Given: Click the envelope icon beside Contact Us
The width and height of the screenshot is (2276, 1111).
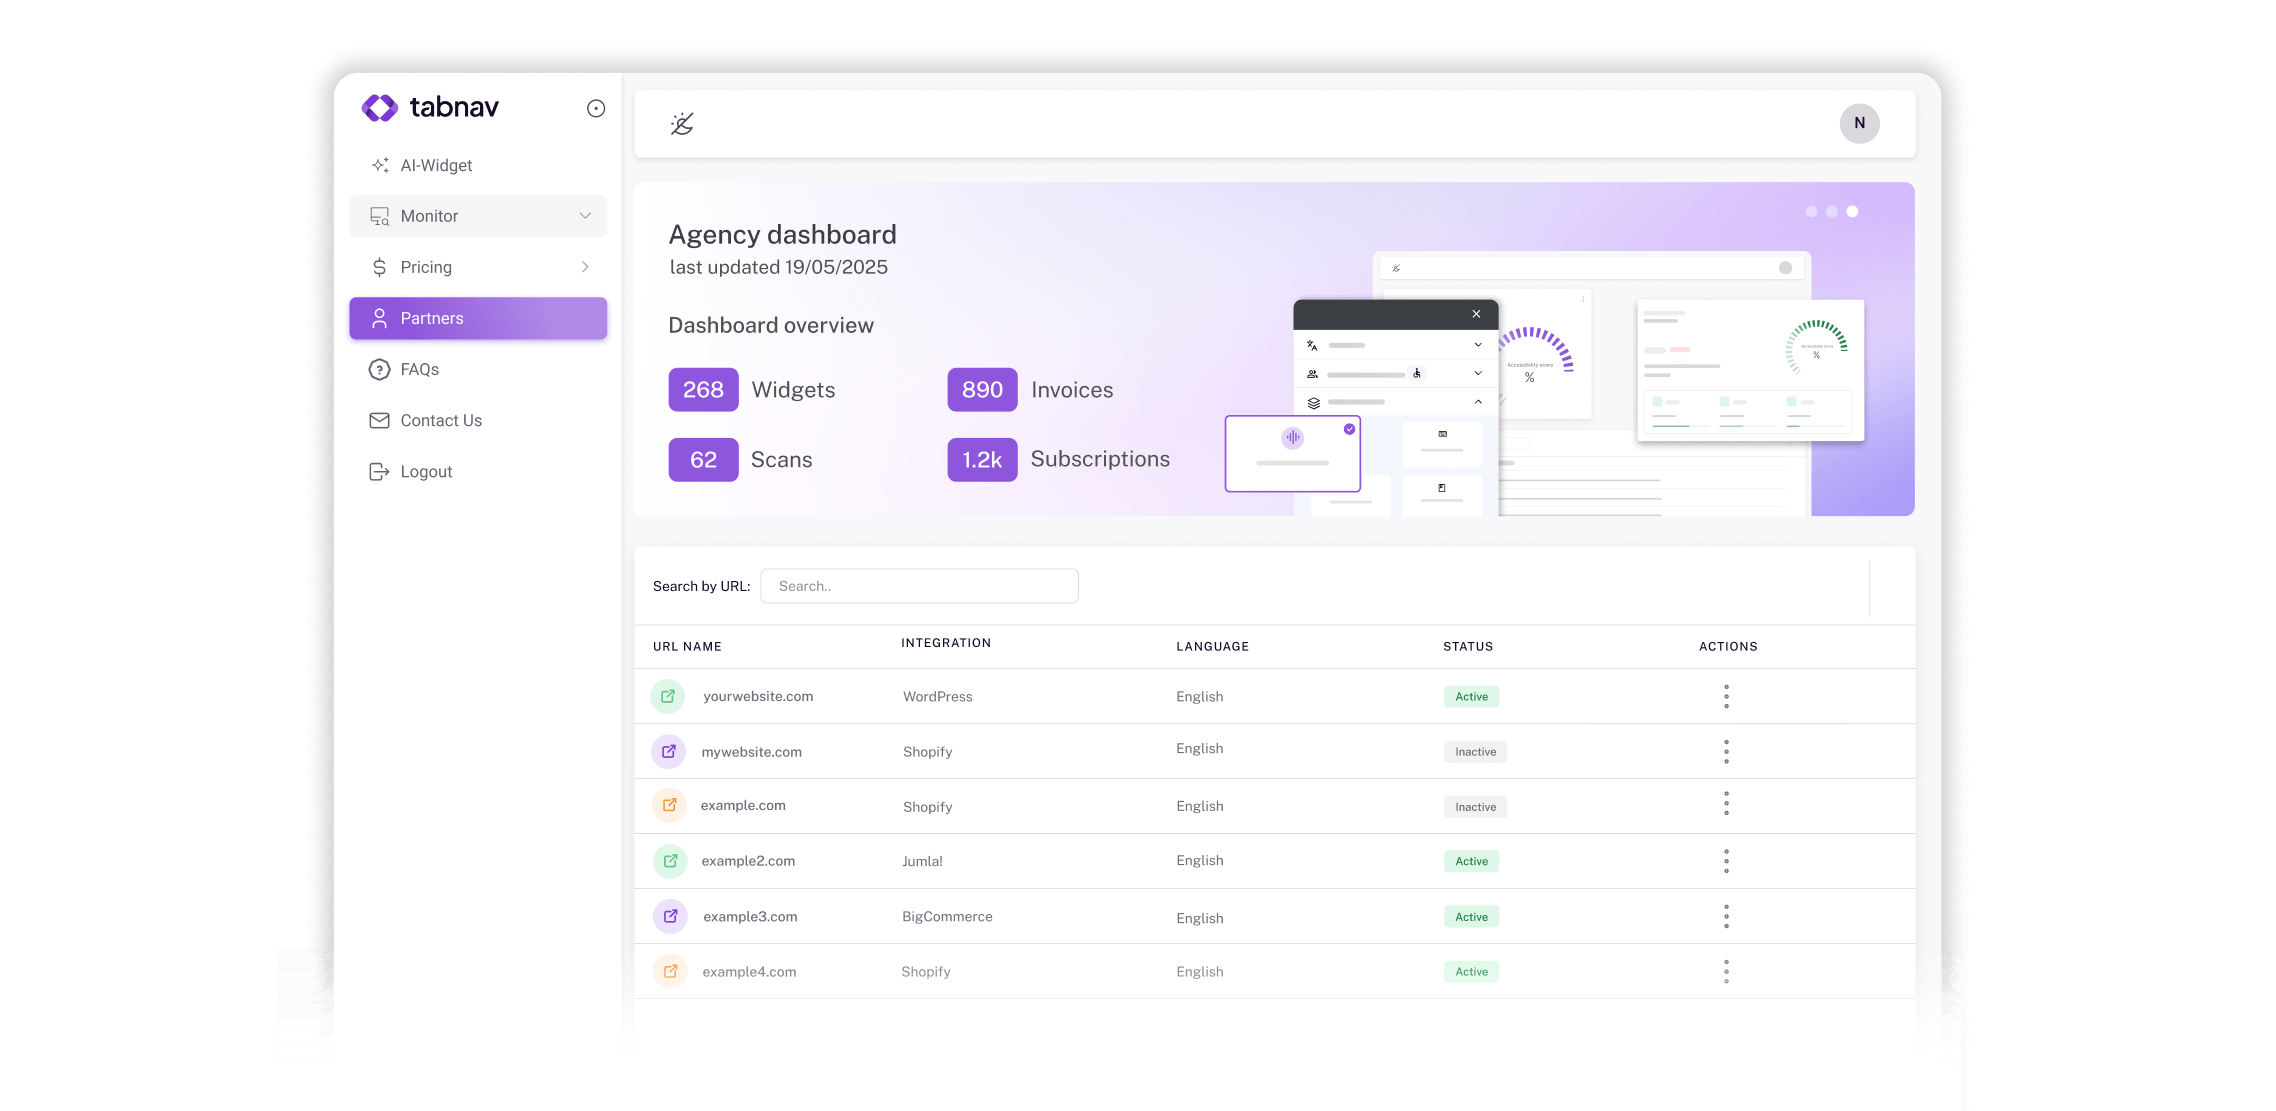Looking at the screenshot, I should (378, 420).
